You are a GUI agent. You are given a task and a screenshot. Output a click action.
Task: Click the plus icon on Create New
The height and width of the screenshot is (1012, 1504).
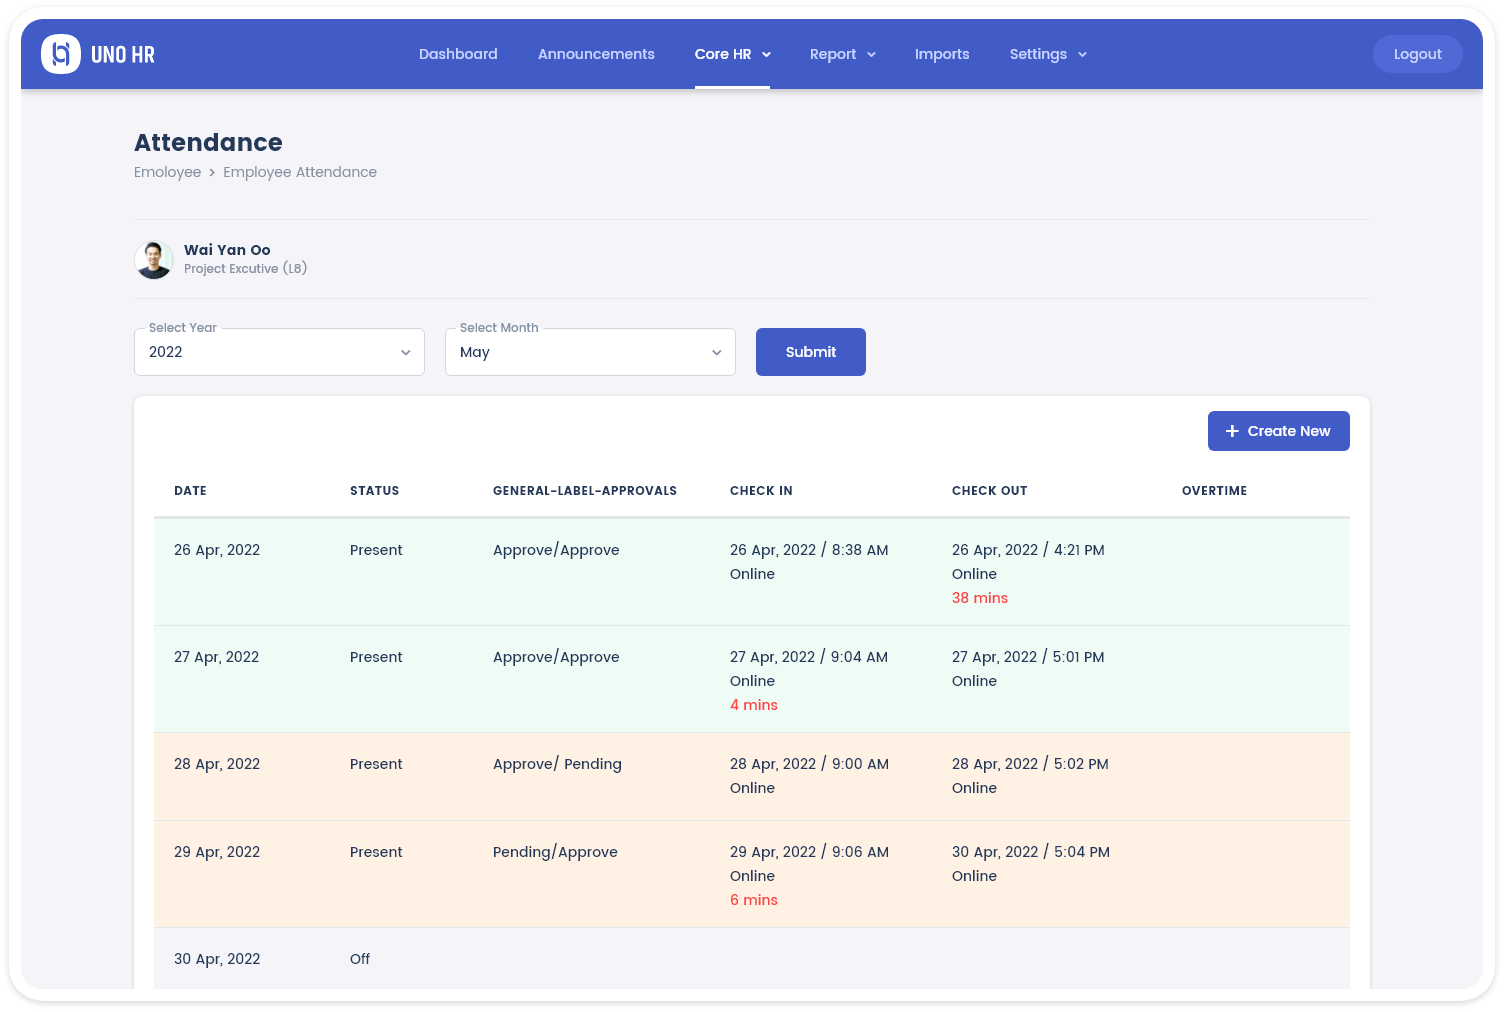click(1232, 431)
